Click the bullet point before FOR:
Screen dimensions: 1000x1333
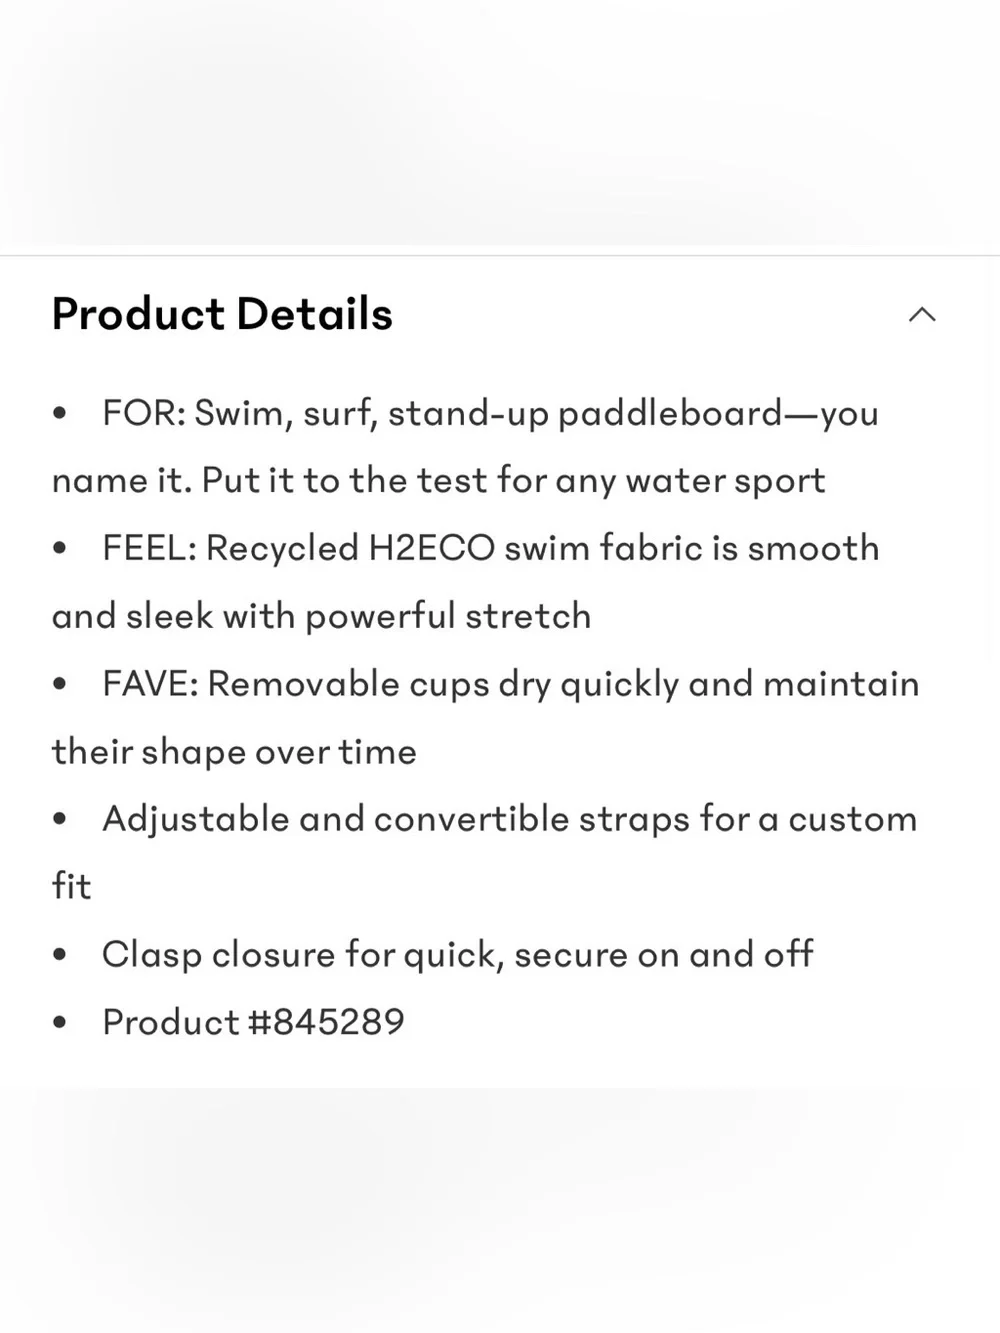(60, 413)
